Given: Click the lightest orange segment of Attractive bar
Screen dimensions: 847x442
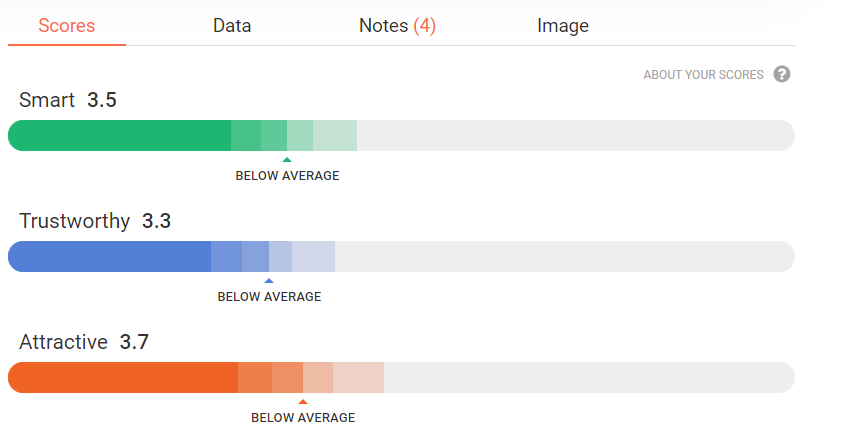Looking at the screenshot, I should [358, 378].
